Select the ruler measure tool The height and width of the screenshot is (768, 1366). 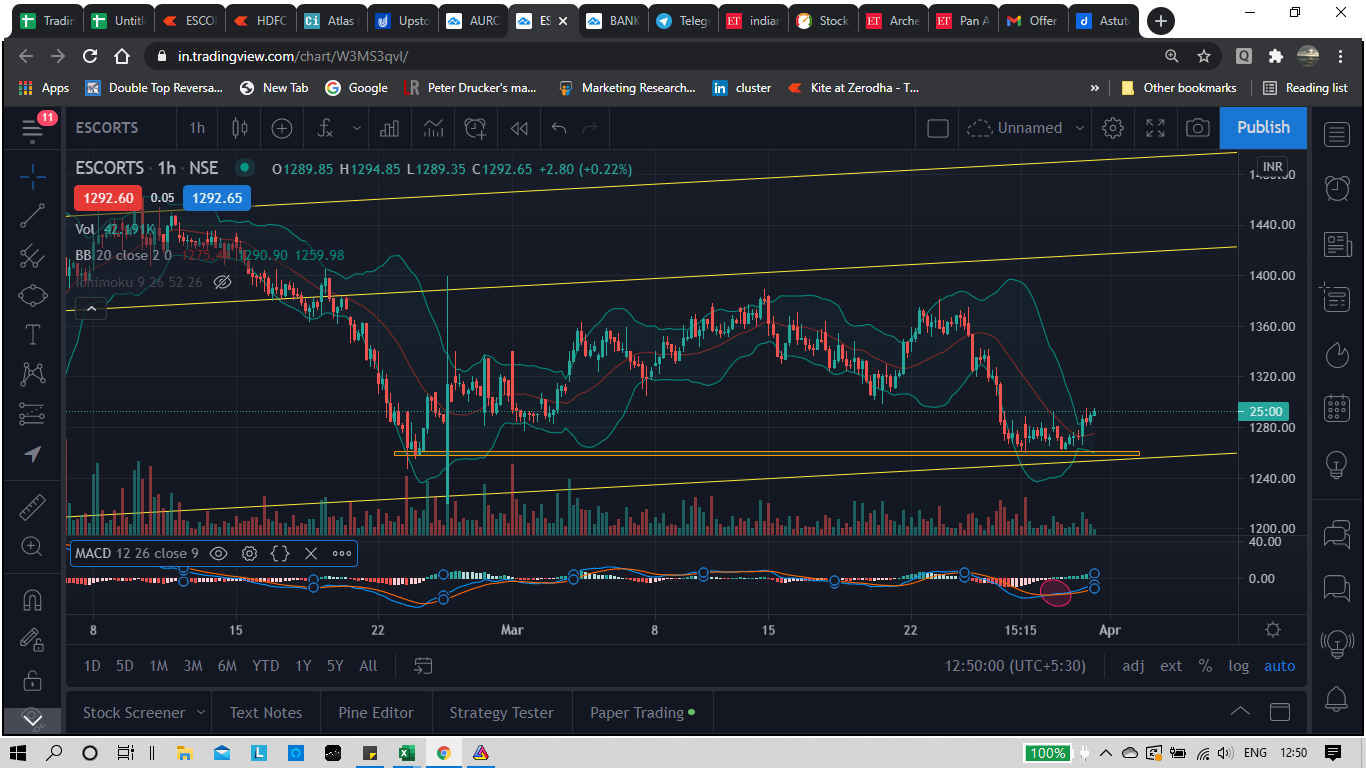pos(32,507)
